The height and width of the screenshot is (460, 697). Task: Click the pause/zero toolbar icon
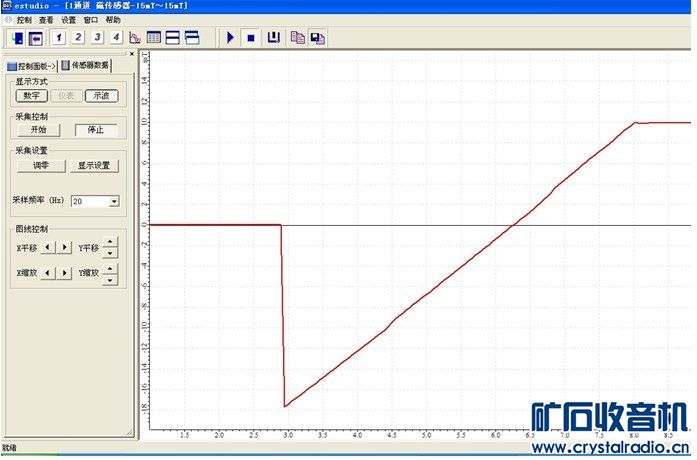click(x=273, y=38)
